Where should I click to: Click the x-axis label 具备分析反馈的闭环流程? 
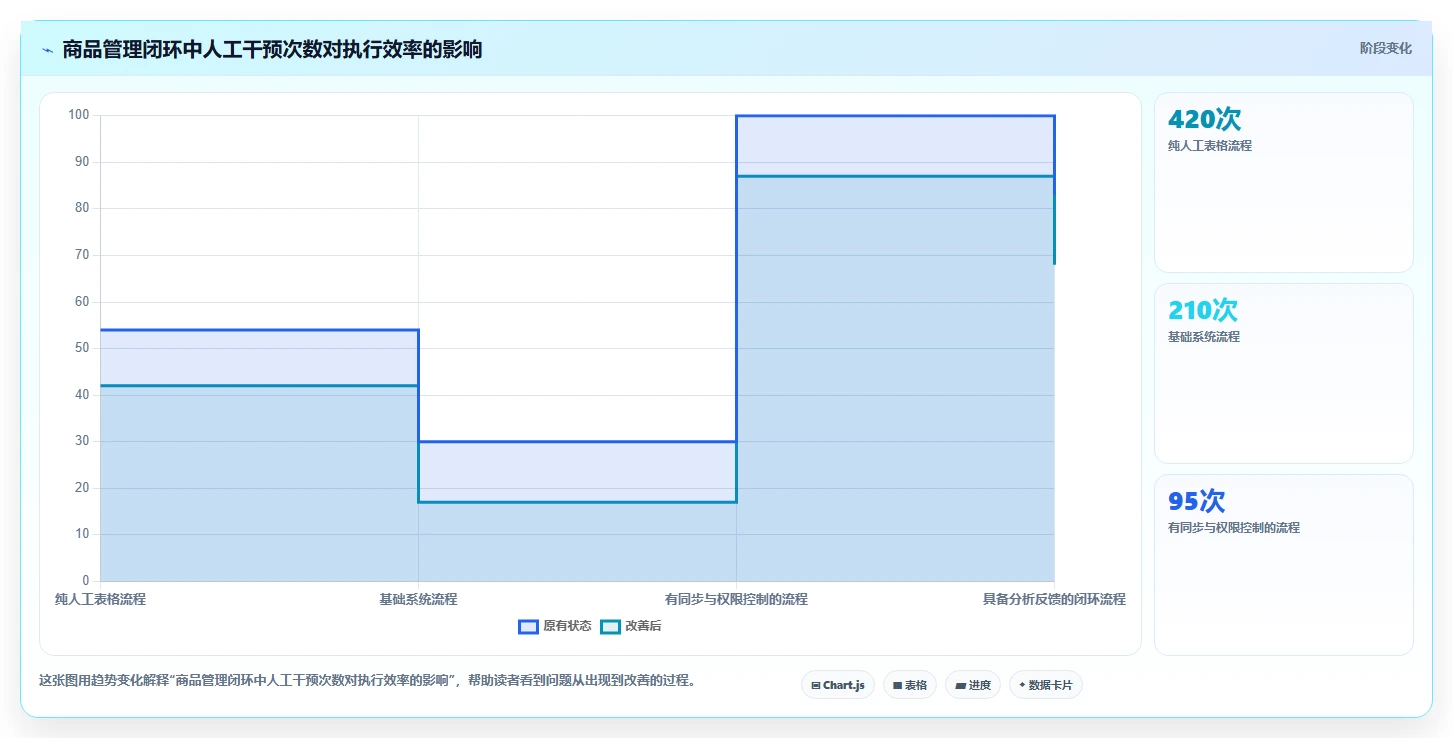[x=1054, y=599]
